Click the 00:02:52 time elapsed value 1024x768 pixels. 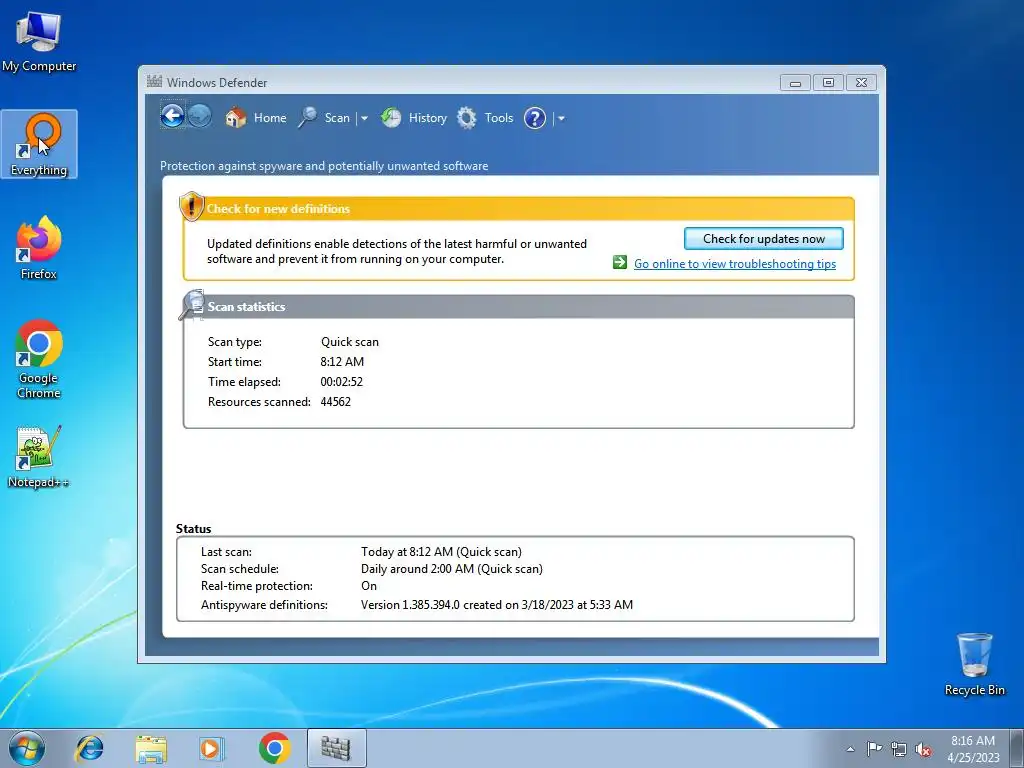pyautogui.click(x=342, y=381)
